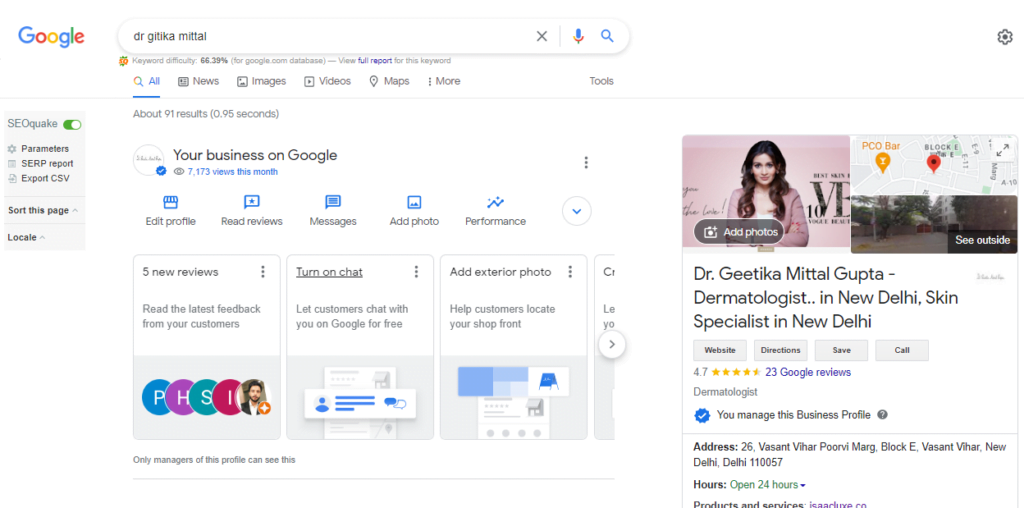Expand Open 24 hours dropdown

[767, 484]
